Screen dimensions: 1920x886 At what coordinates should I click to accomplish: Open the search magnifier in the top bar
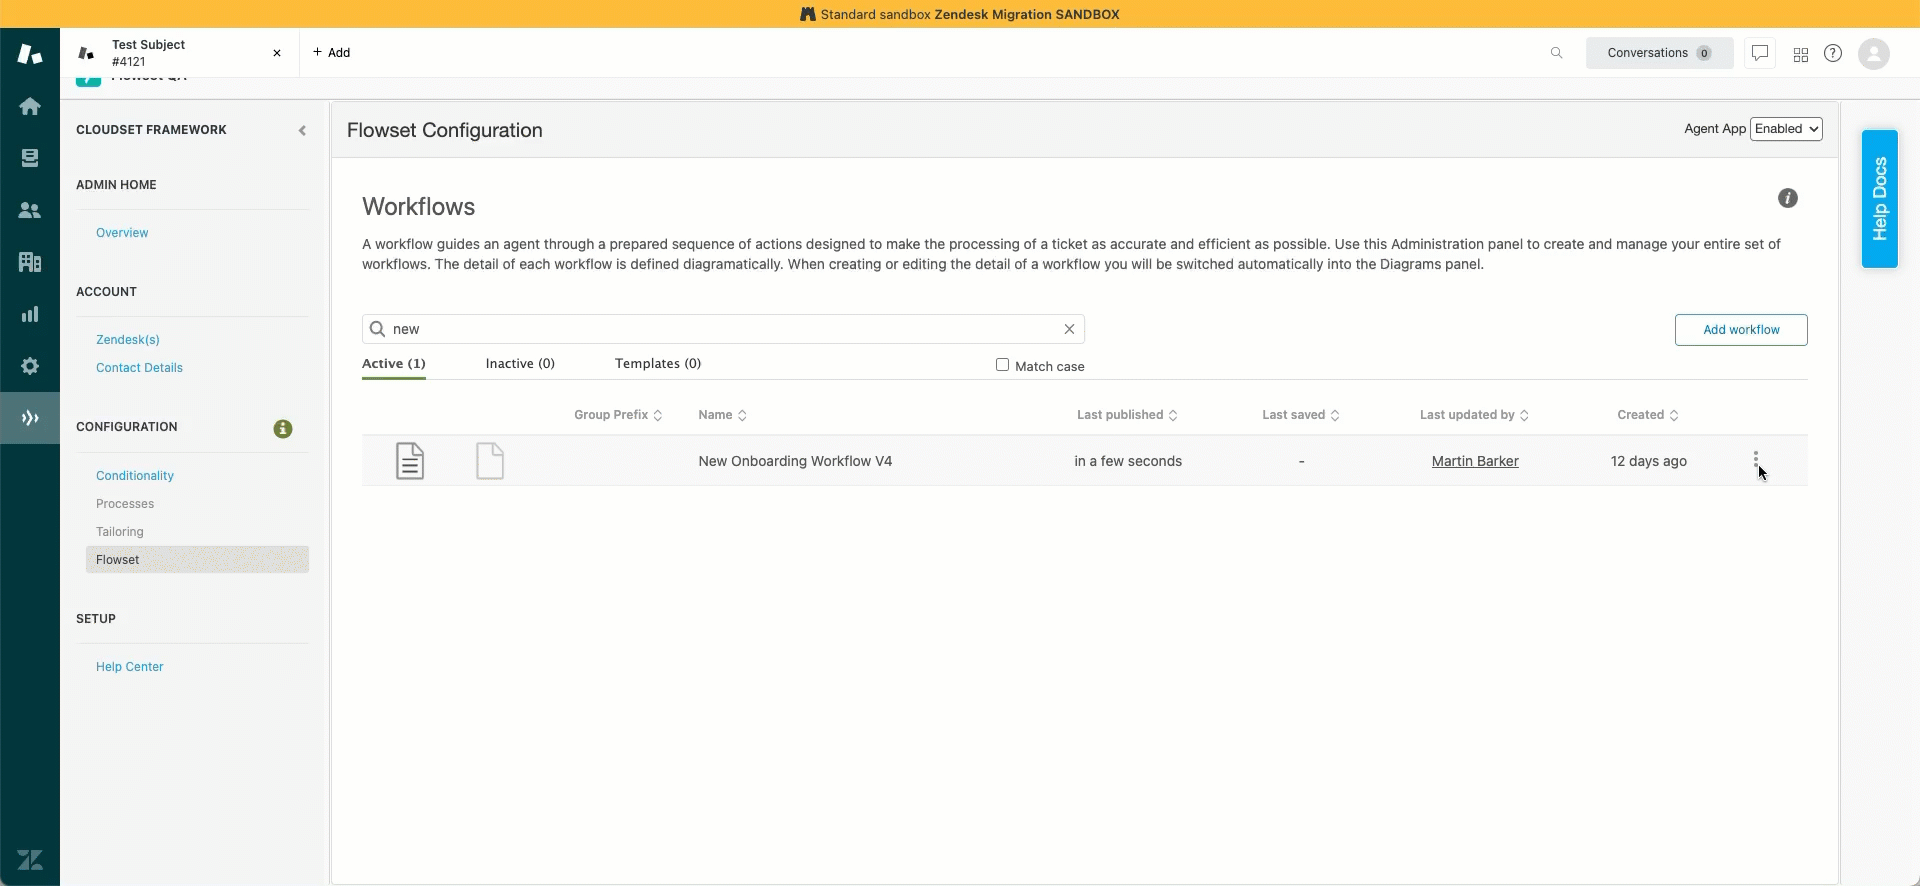(1556, 53)
